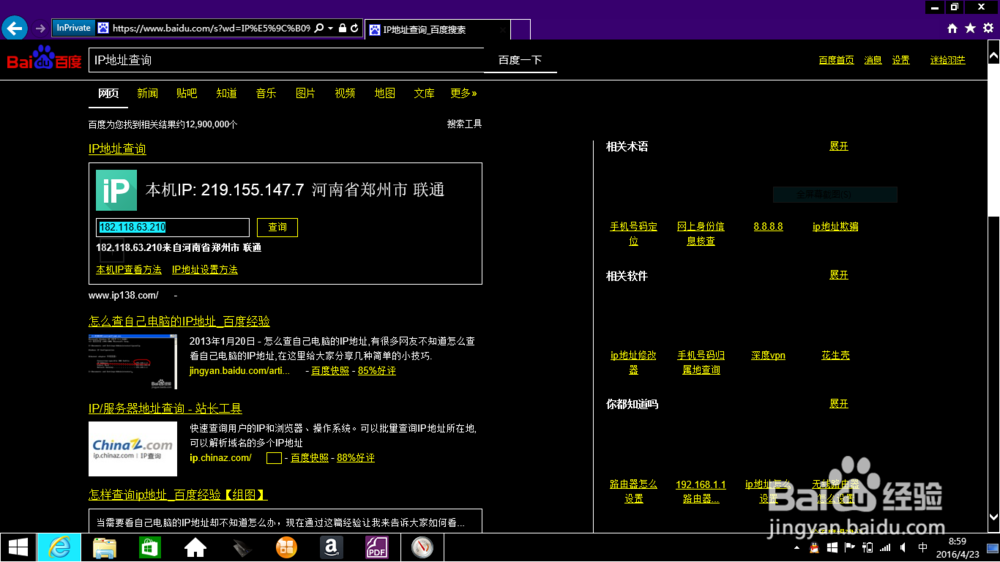
Task: Click the volume speaker tray icon
Action: (903, 547)
